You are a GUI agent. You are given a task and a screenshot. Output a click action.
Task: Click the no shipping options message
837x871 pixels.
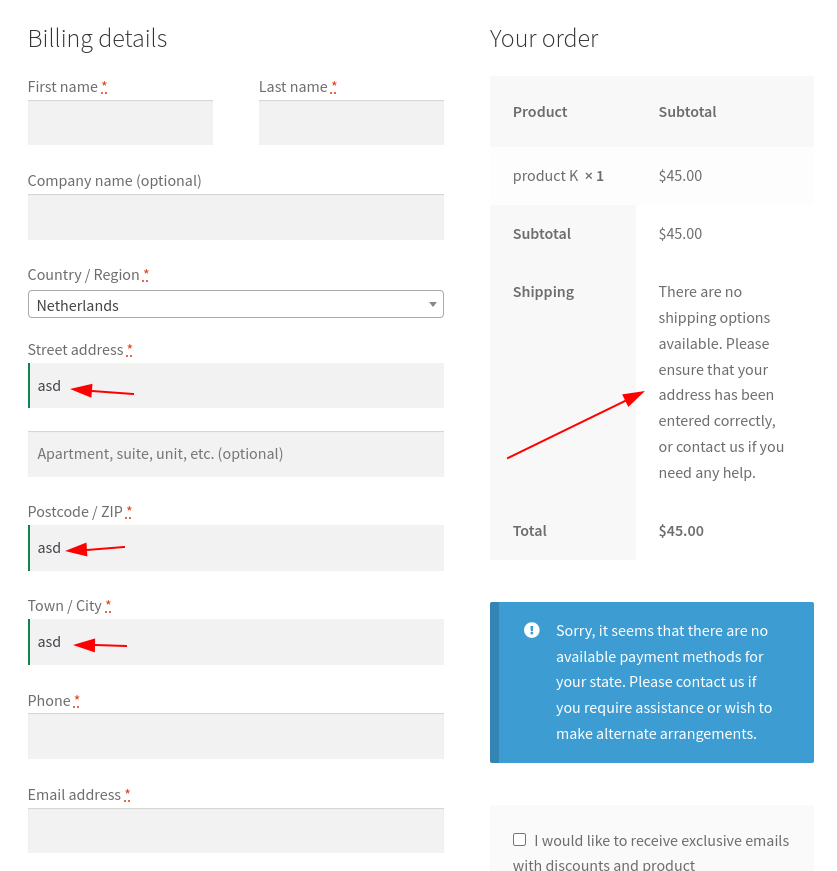point(721,382)
